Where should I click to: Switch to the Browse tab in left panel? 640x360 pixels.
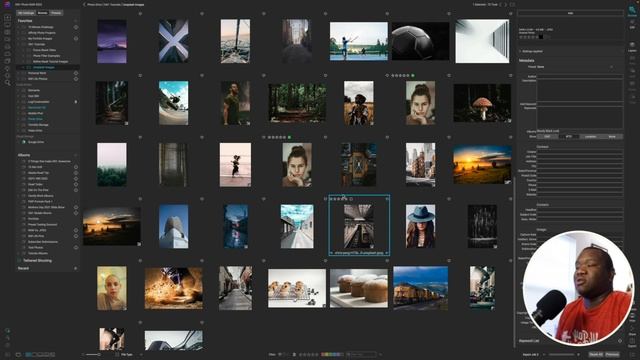(42, 13)
